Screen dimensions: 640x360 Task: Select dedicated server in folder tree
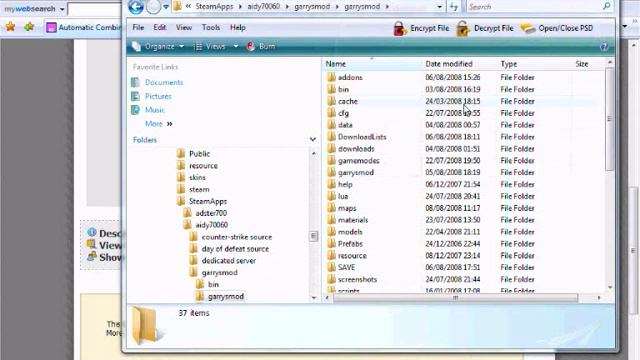pos(229,260)
